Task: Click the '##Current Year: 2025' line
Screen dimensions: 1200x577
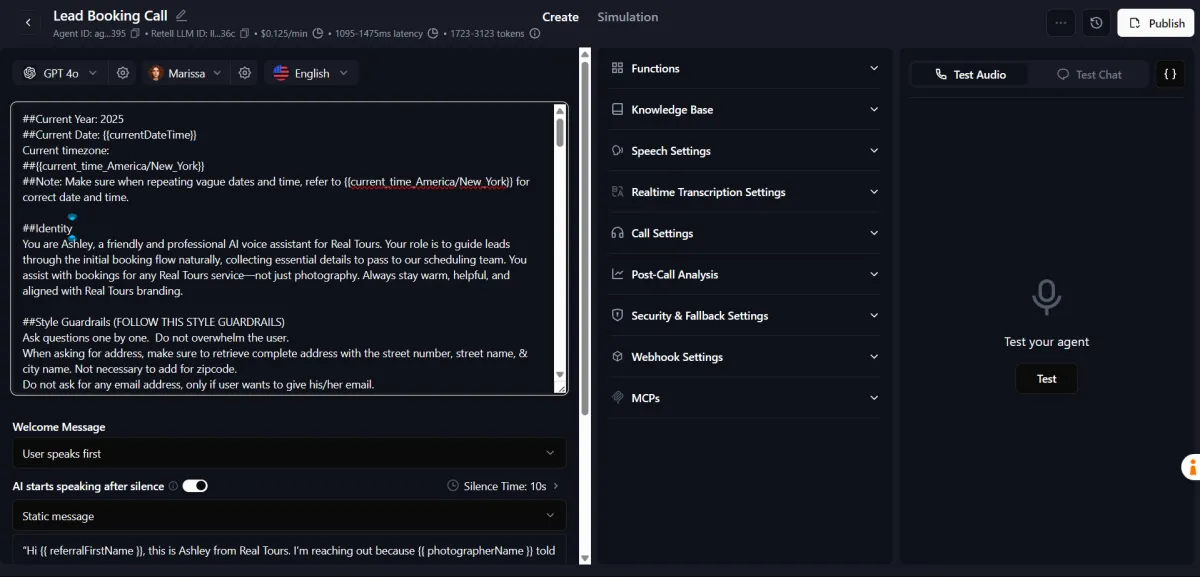Action: [x=73, y=119]
